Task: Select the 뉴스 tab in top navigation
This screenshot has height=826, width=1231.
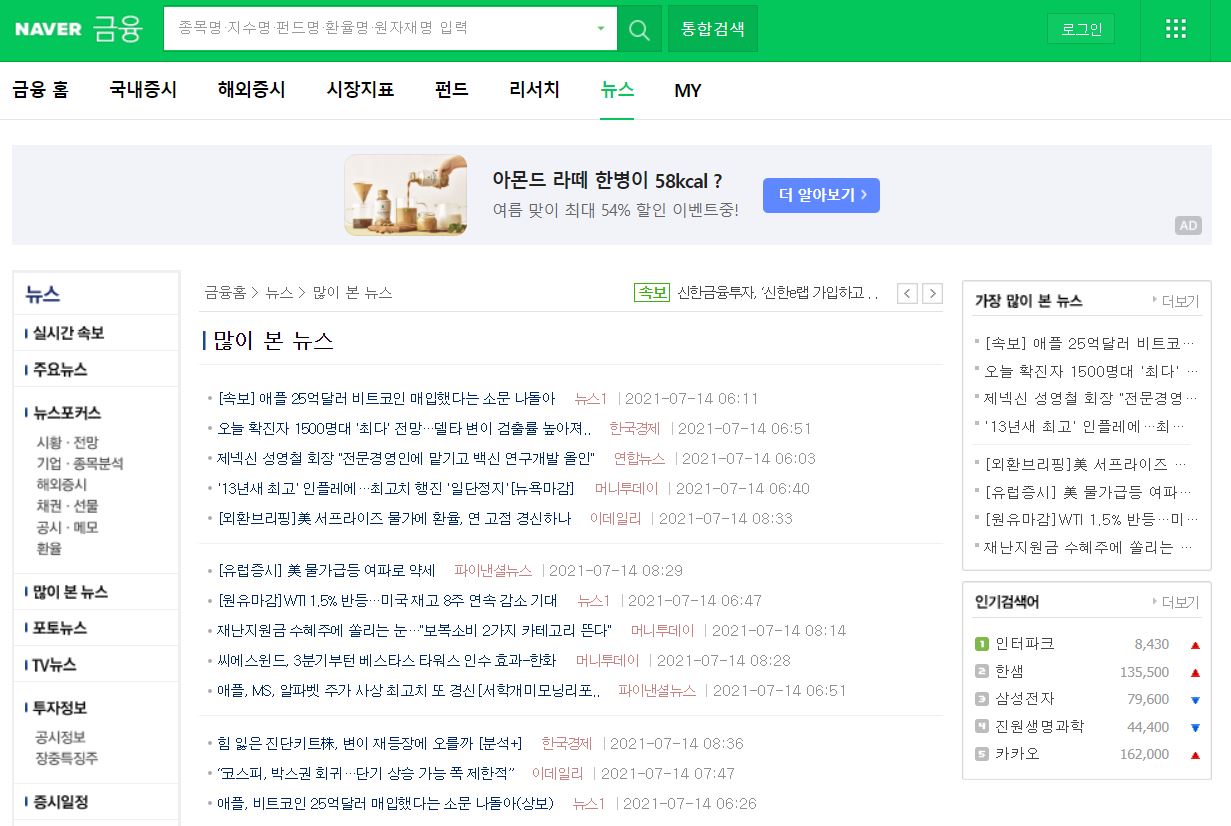Action: coord(617,90)
